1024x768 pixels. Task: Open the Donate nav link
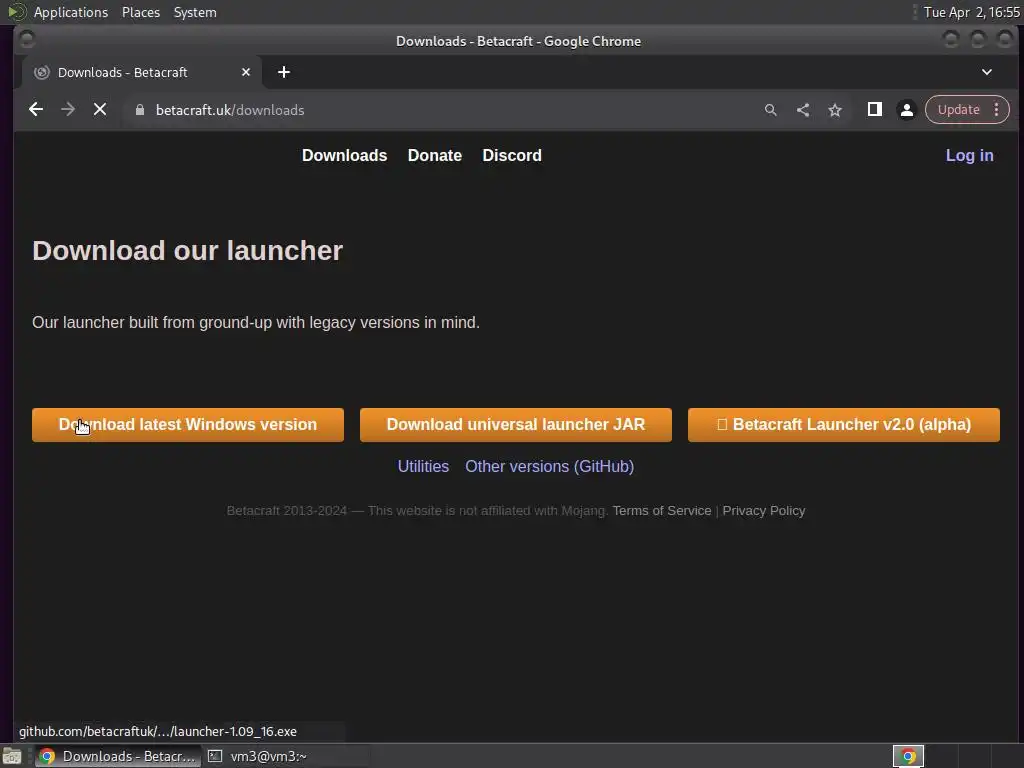(x=435, y=155)
